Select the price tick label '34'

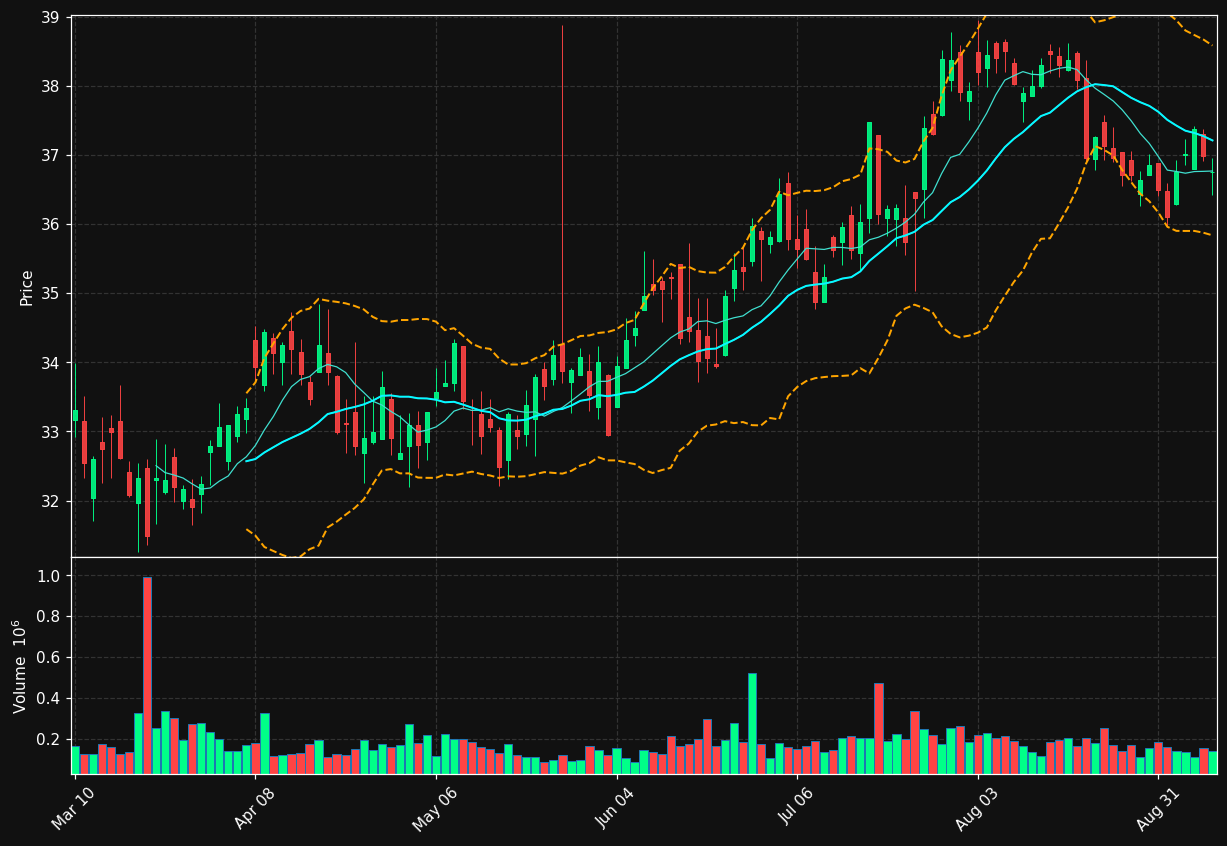coord(49,362)
